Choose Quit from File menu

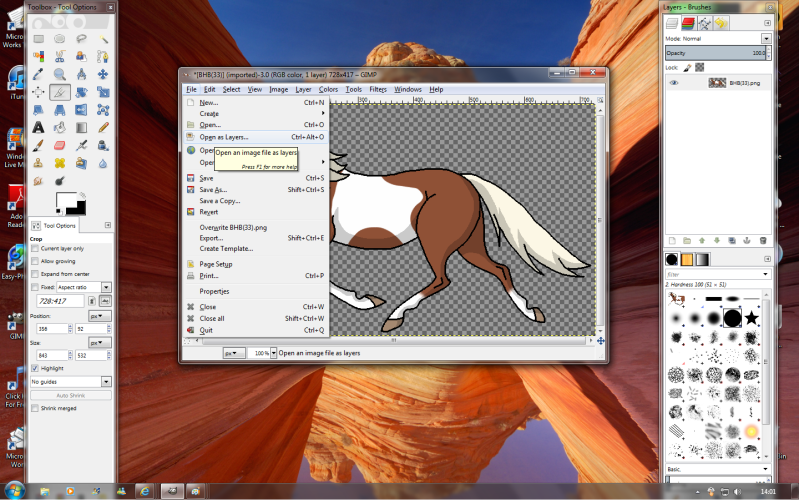tap(255, 330)
